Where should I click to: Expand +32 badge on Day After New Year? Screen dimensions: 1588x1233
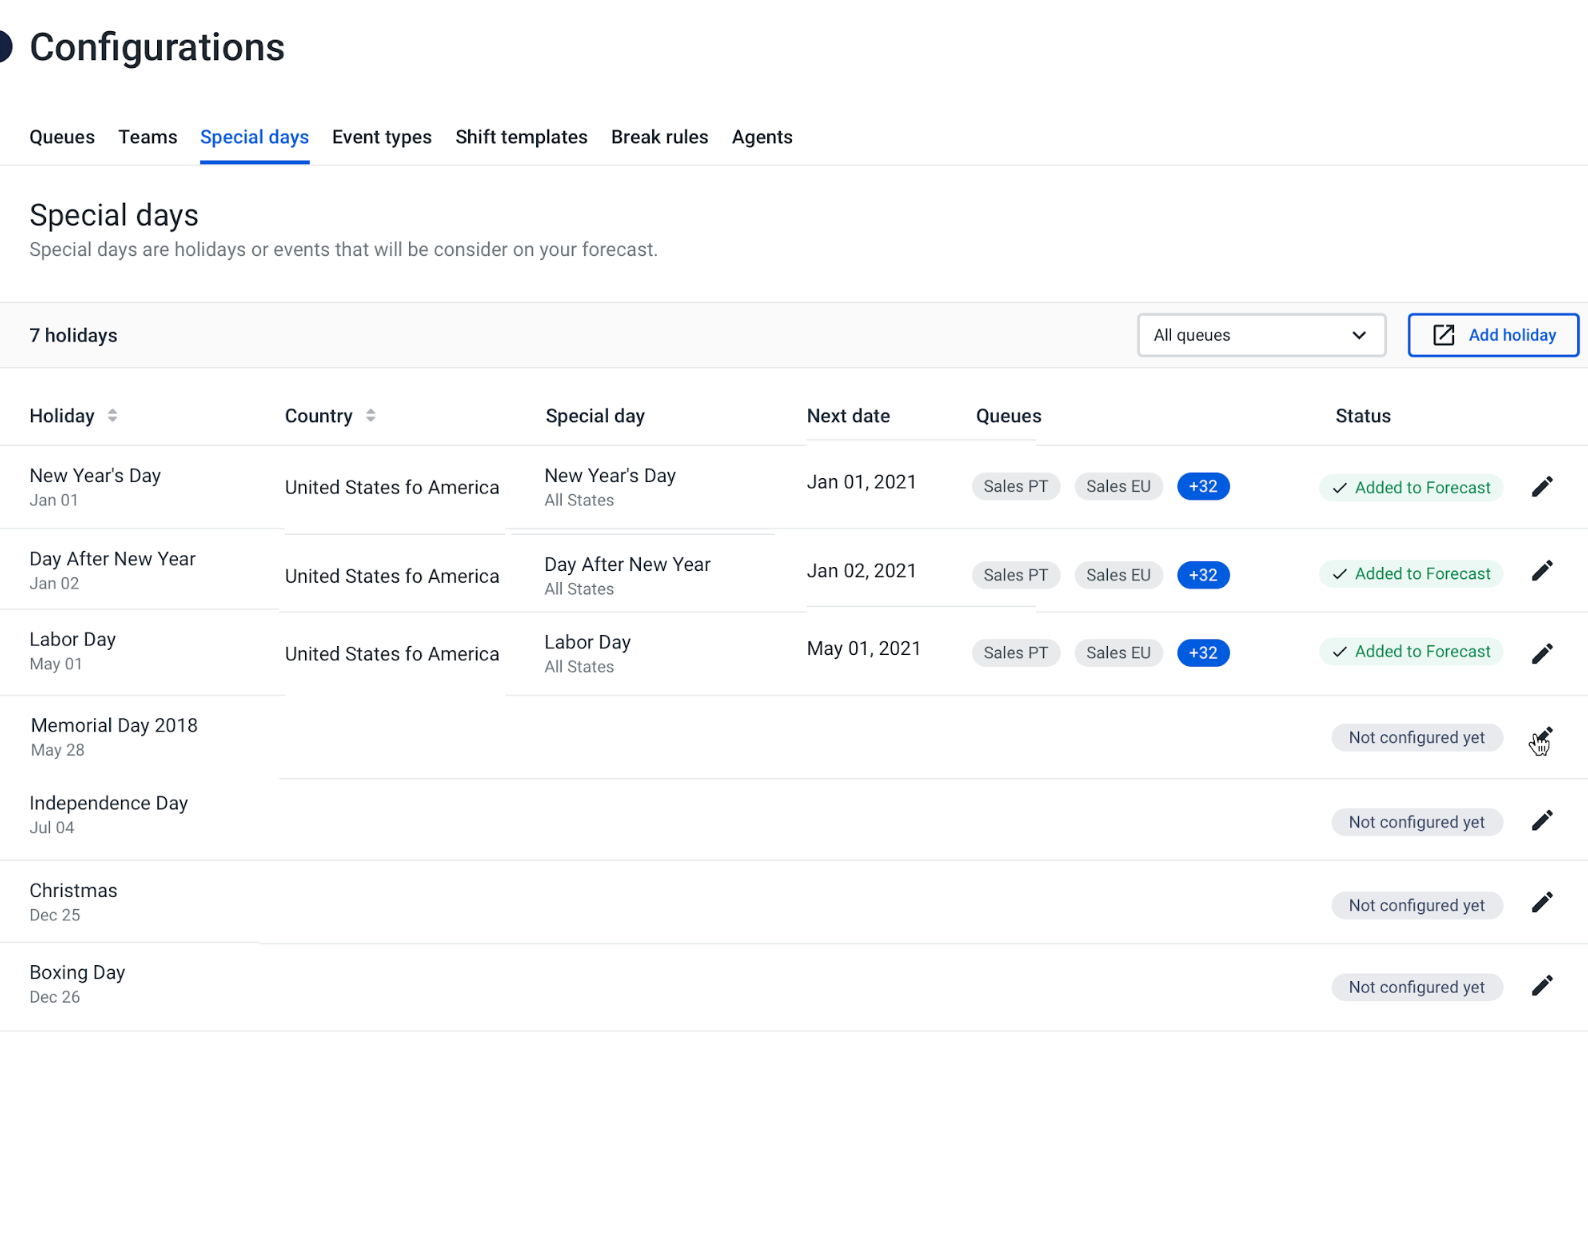click(1203, 575)
